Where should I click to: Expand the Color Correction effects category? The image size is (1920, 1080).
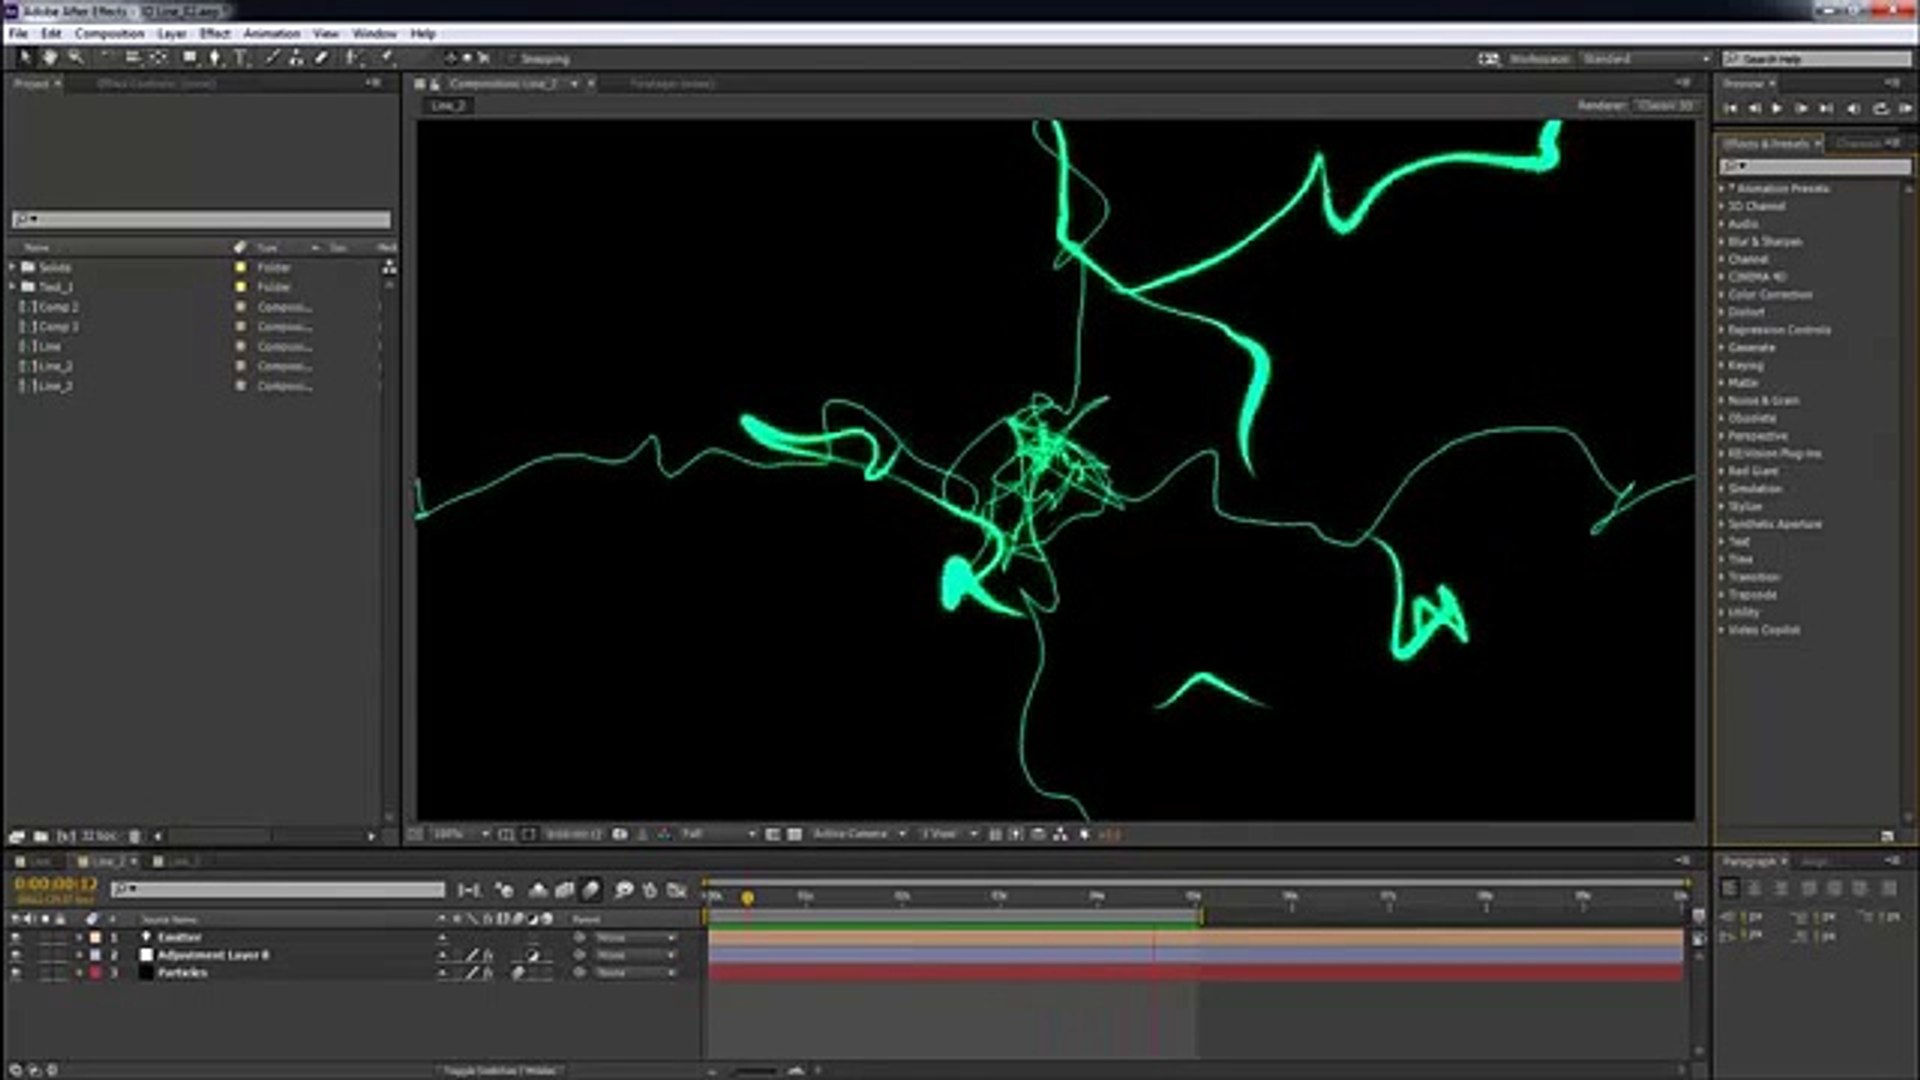coord(1722,294)
